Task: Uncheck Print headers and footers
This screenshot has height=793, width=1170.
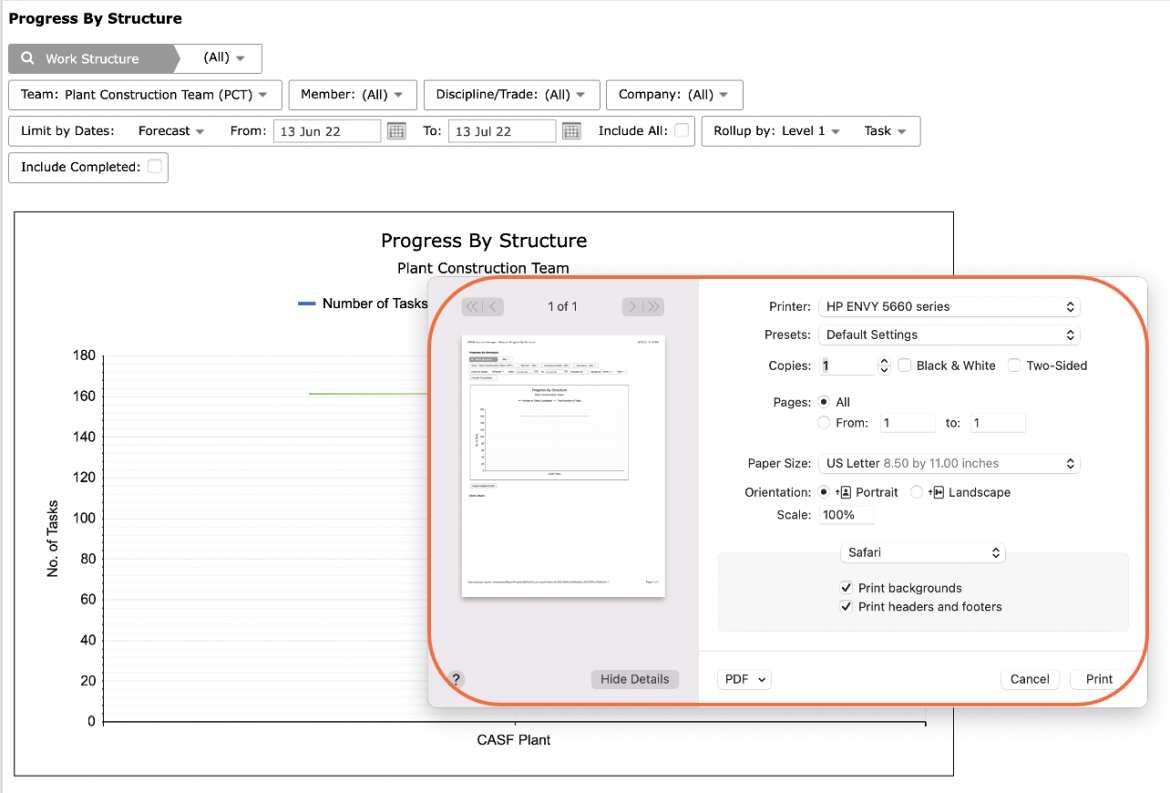Action: (x=846, y=606)
